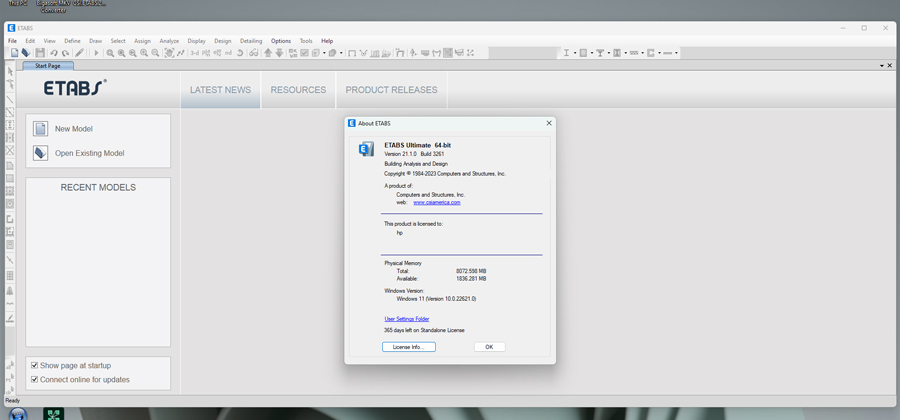Open dropdown arrow next to I-section icon
Image resolution: width=900 pixels, height=420 pixels.
(x=575, y=53)
